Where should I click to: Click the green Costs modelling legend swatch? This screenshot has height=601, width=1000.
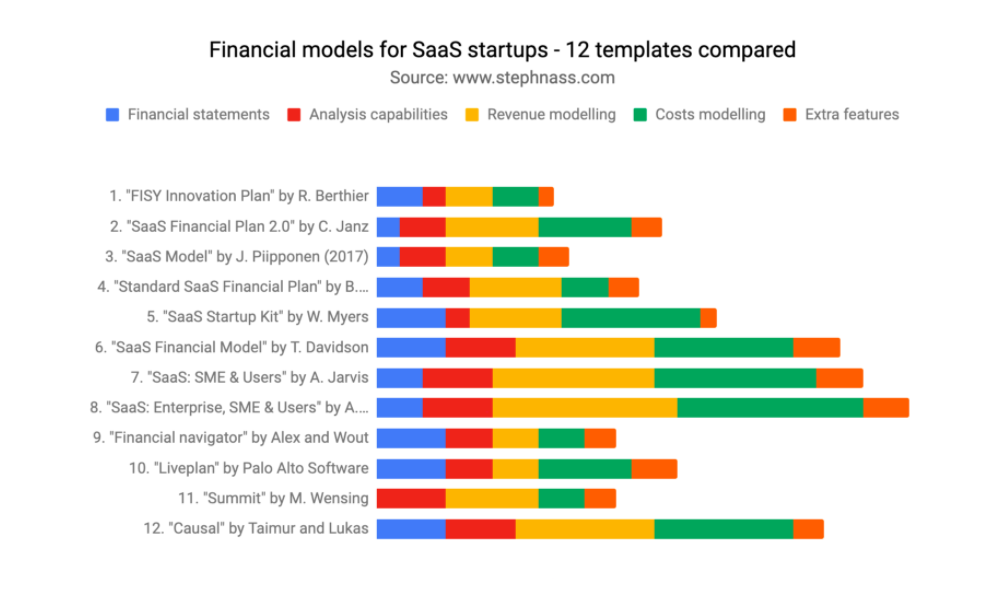(640, 115)
